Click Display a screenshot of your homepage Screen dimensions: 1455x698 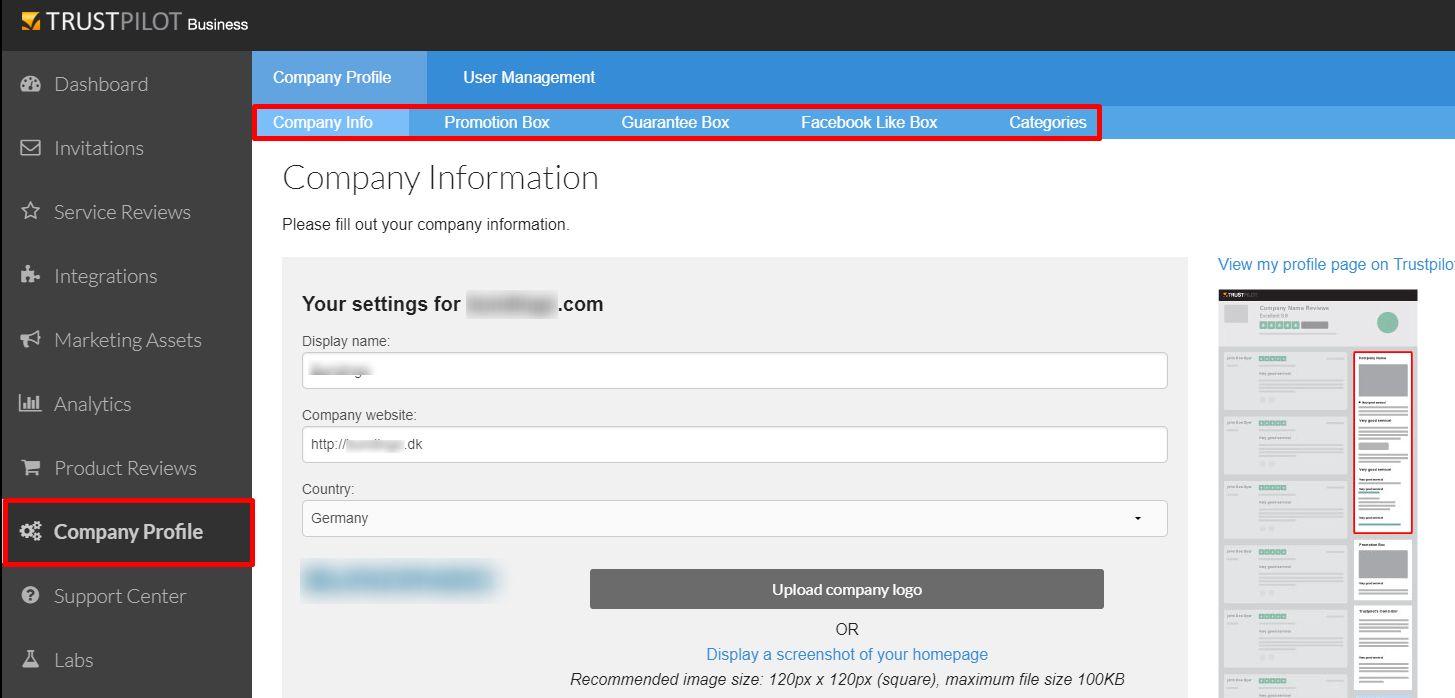coord(847,654)
